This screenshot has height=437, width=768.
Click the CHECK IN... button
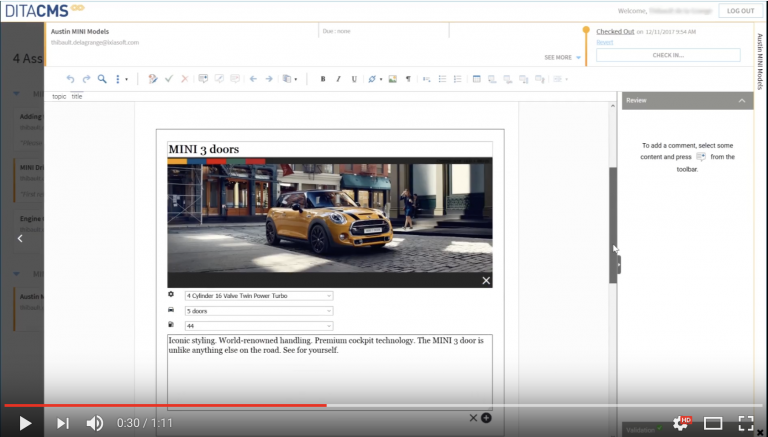[x=668, y=55]
